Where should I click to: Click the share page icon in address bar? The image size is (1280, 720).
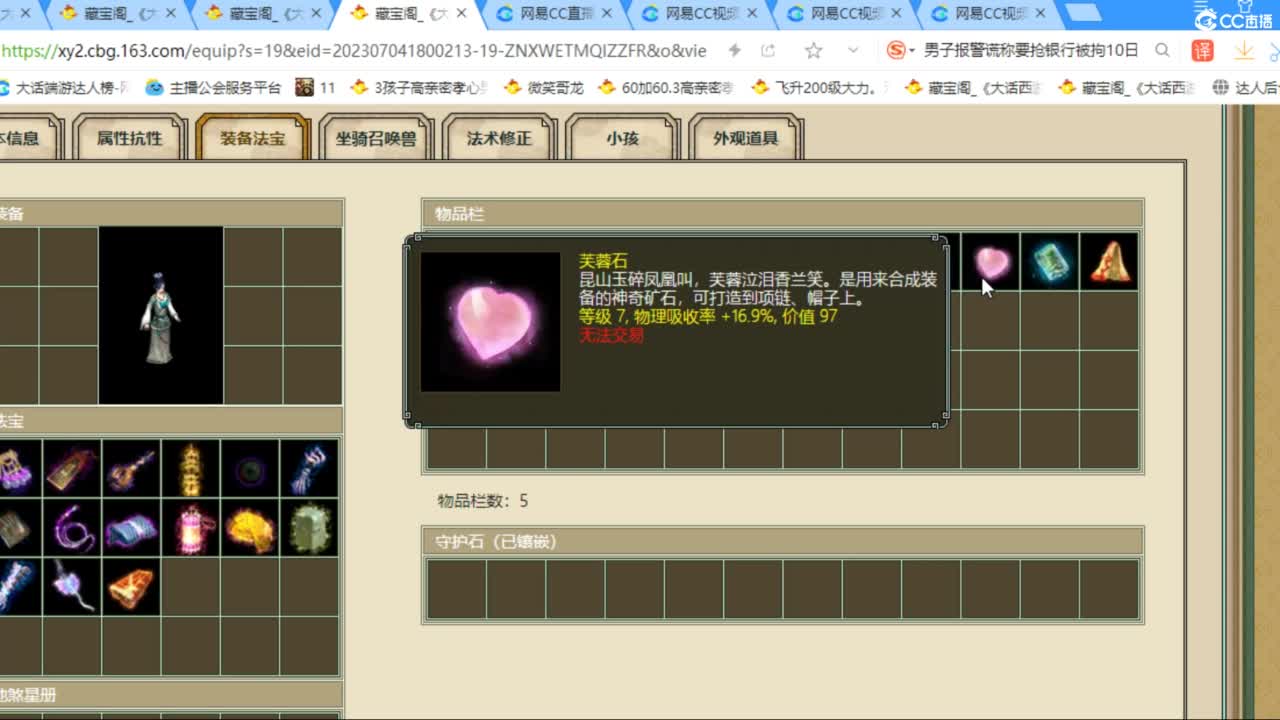click(768, 50)
